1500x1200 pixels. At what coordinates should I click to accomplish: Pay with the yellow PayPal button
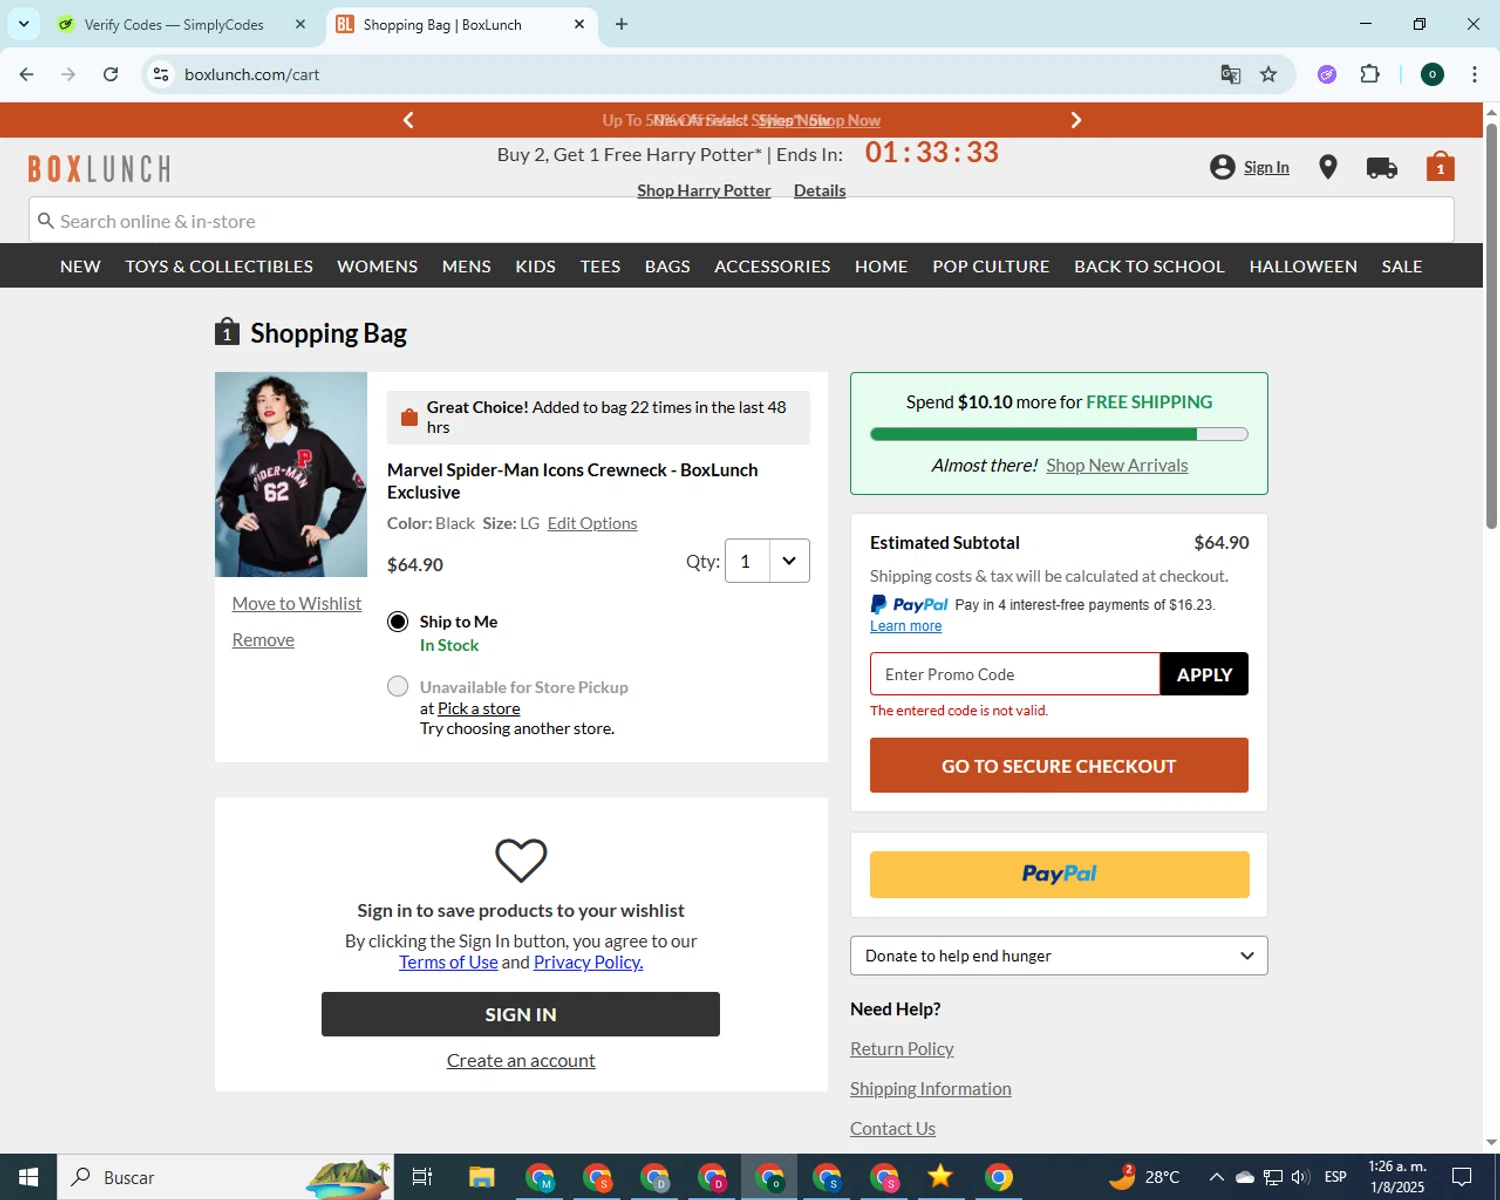[x=1059, y=874]
